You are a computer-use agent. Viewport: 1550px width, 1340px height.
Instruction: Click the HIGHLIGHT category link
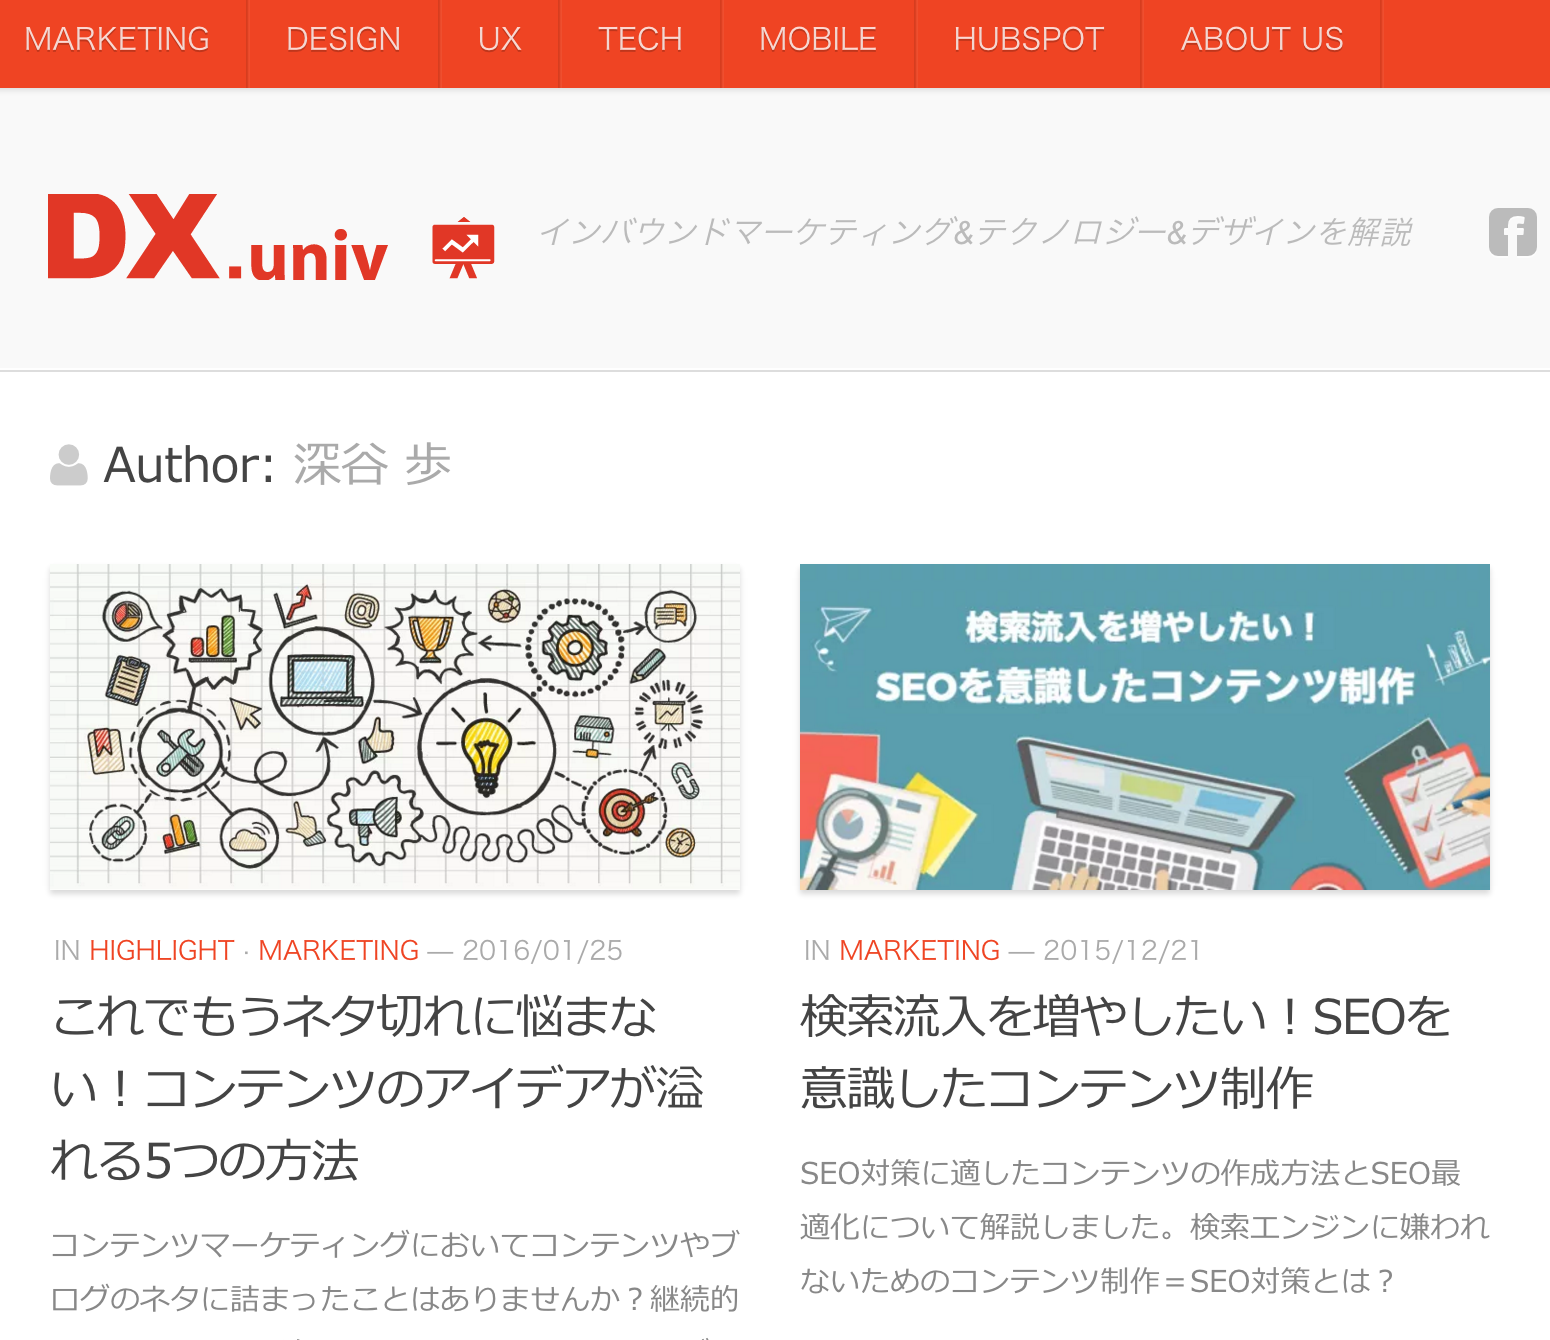pyautogui.click(x=161, y=950)
